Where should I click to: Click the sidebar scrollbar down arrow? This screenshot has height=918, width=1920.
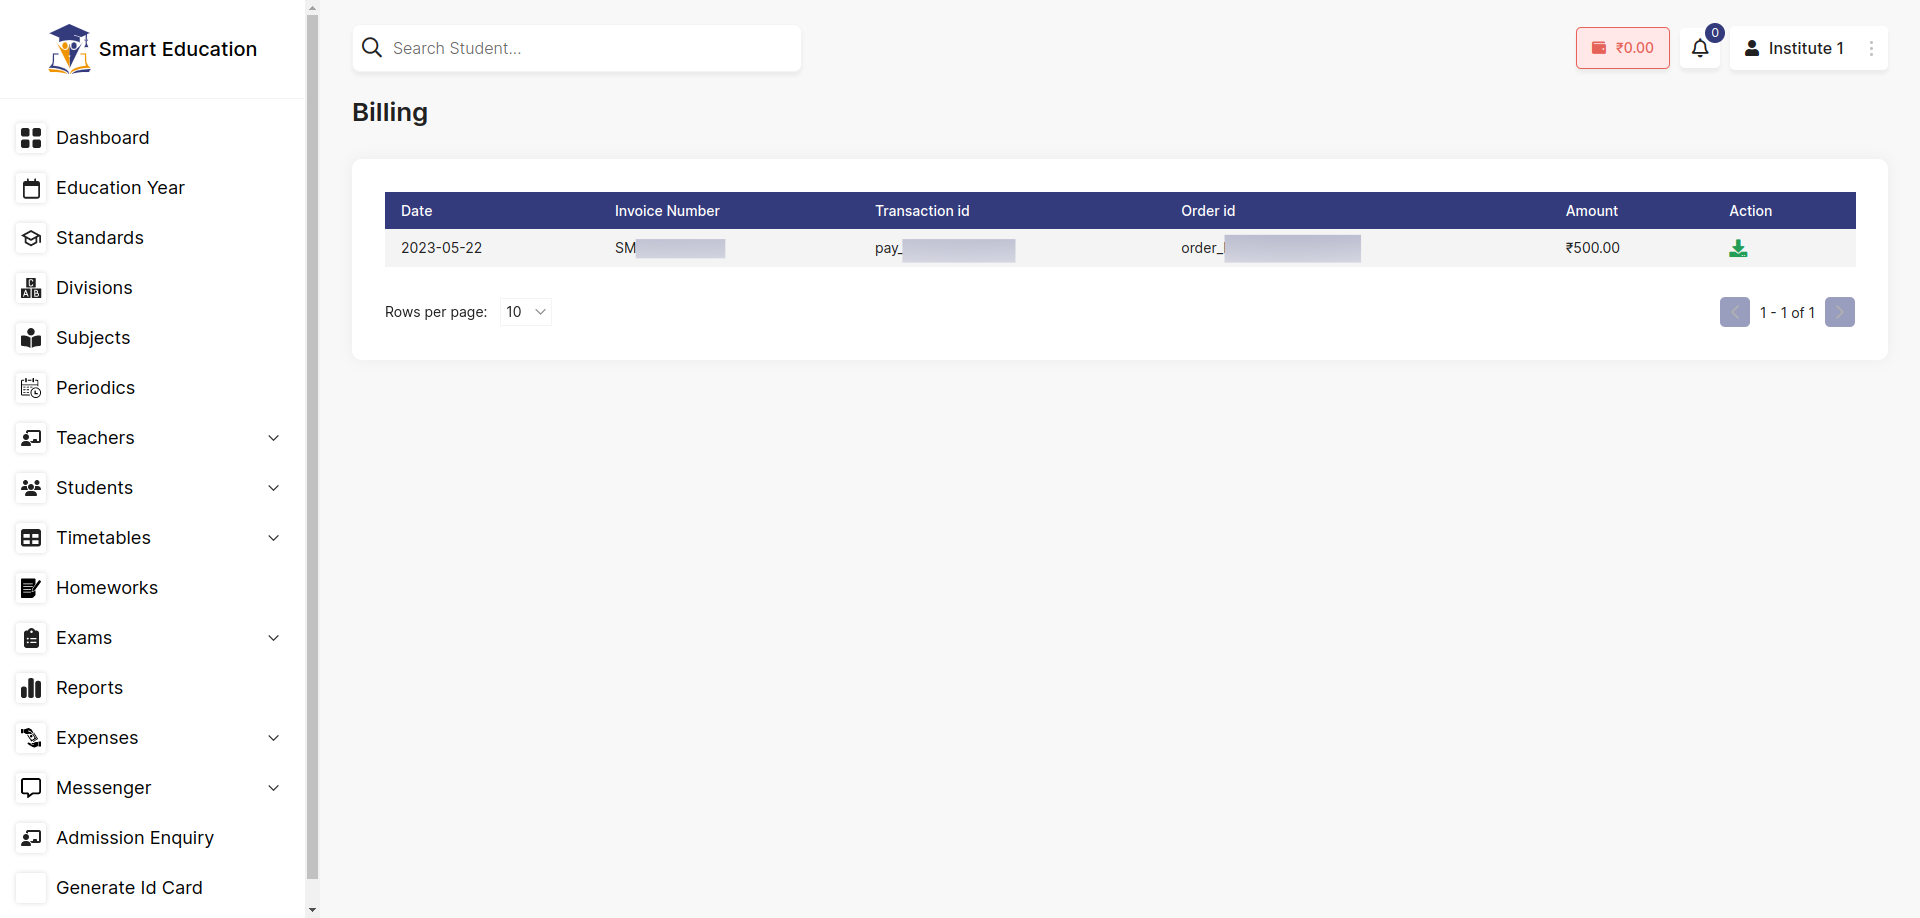(312, 910)
